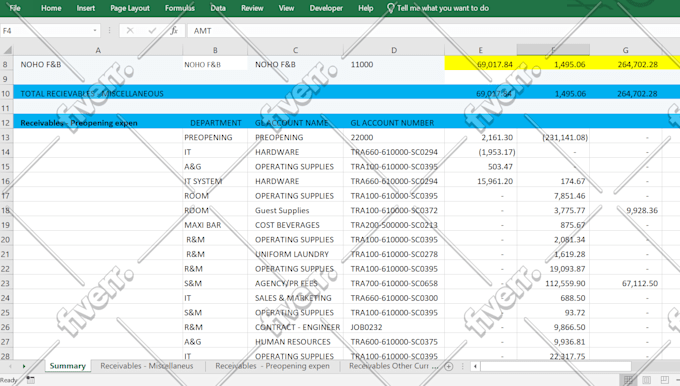Select column G header

tap(625, 50)
